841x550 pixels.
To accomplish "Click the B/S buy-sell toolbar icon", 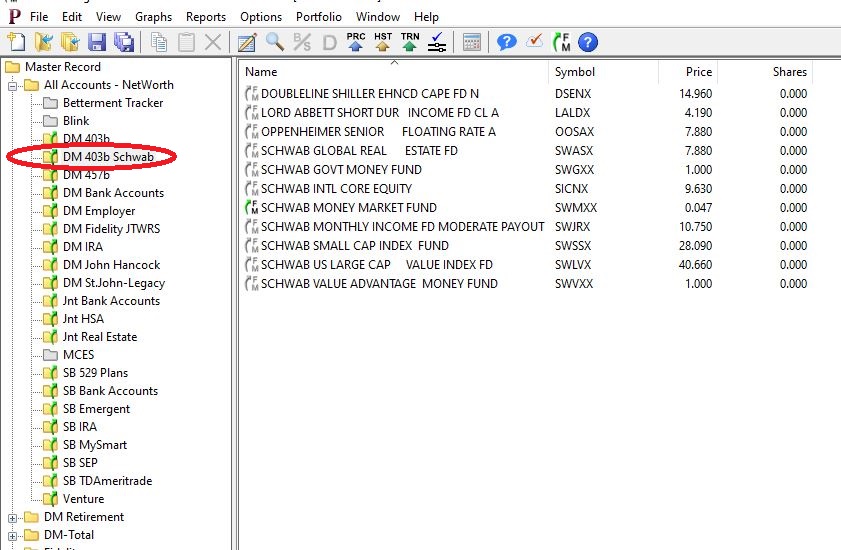I will pyautogui.click(x=302, y=42).
